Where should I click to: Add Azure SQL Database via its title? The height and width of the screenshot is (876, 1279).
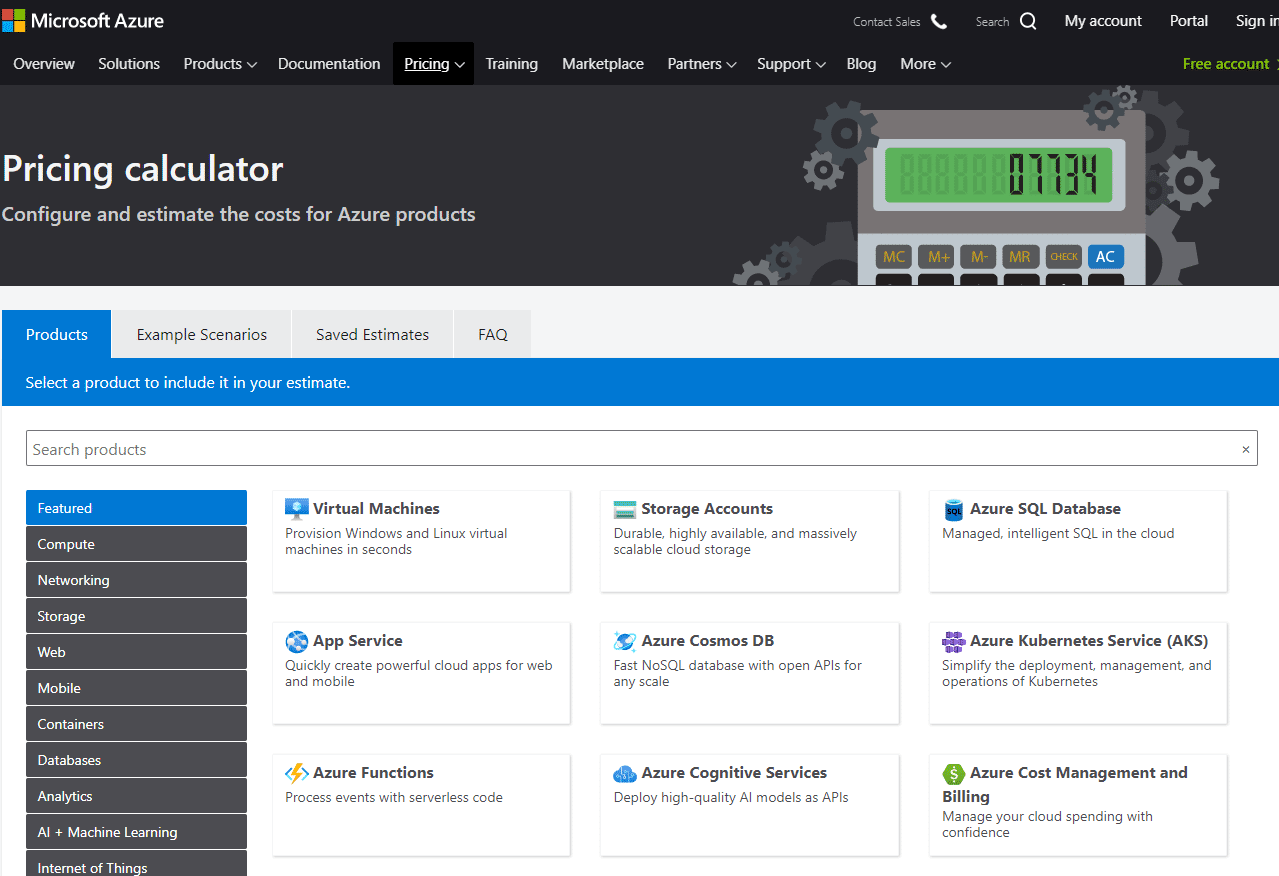(1045, 509)
